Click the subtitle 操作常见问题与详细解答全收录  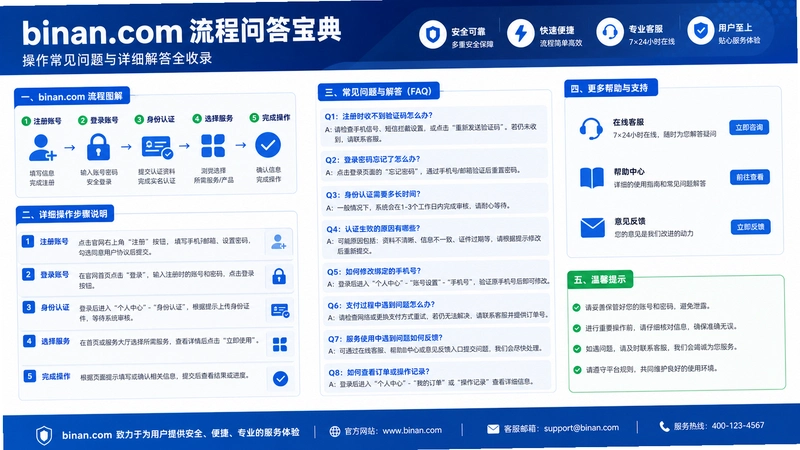click(x=117, y=59)
